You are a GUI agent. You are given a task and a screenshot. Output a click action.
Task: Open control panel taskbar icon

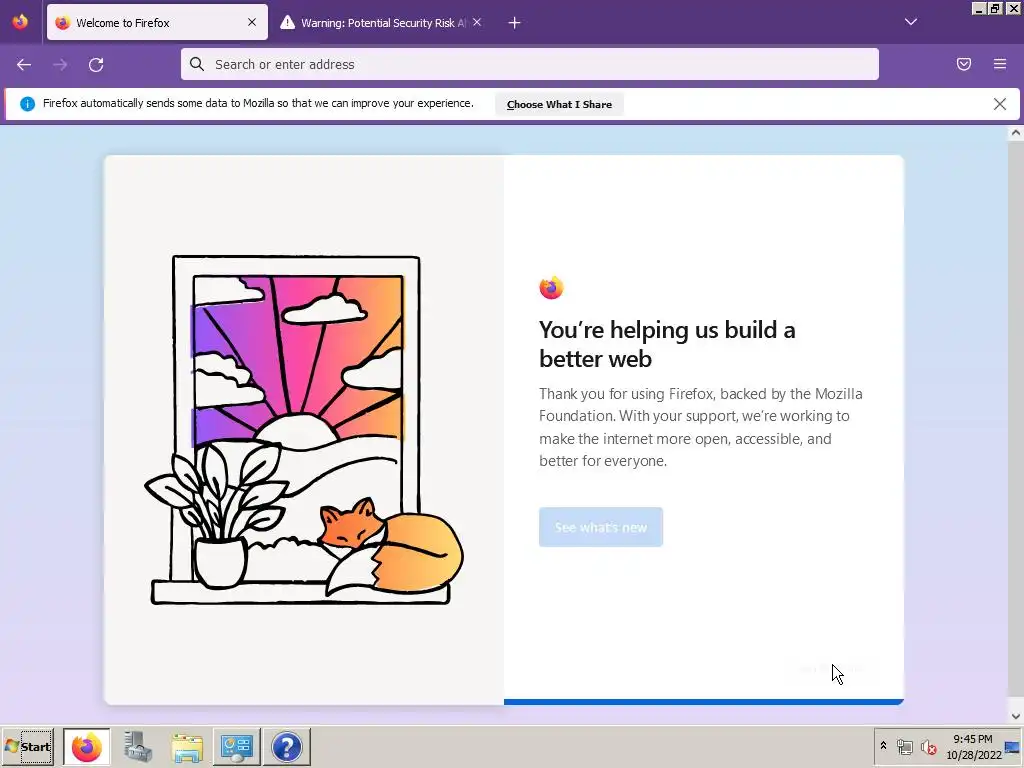click(x=236, y=746)
